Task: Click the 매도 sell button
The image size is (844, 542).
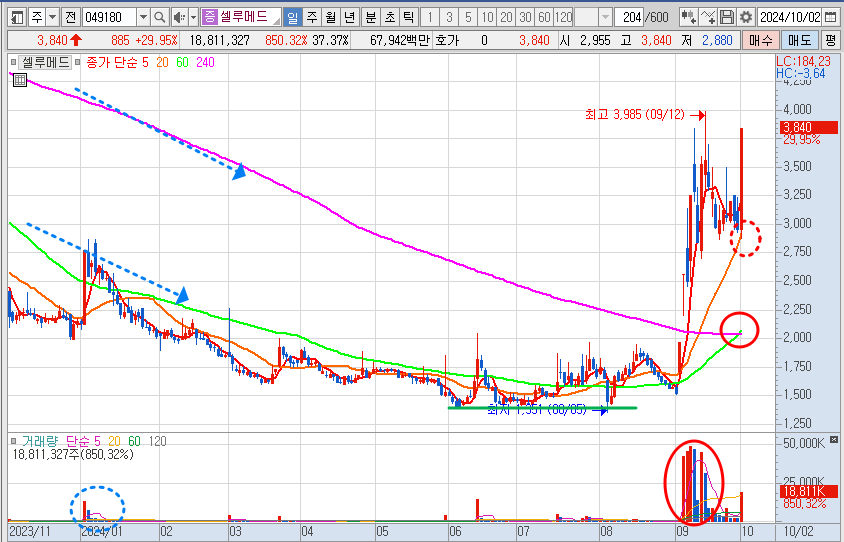Action: click(799, 40)
